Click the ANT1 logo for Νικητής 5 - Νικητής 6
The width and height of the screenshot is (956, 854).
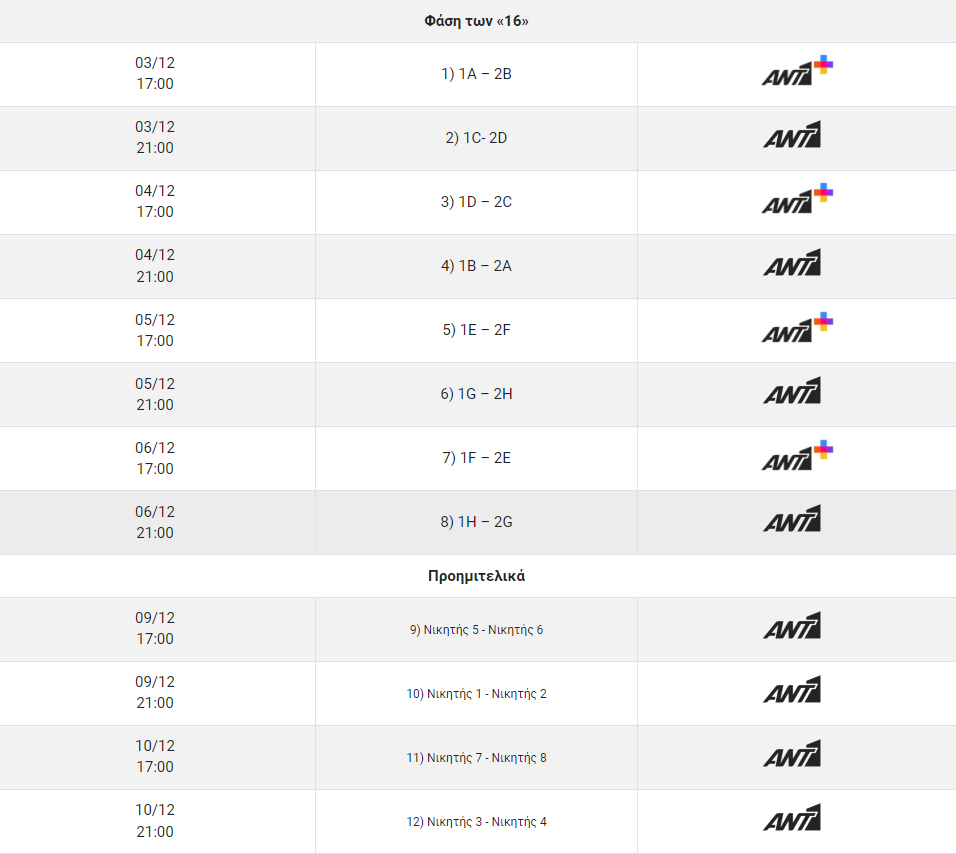(792, 628)
